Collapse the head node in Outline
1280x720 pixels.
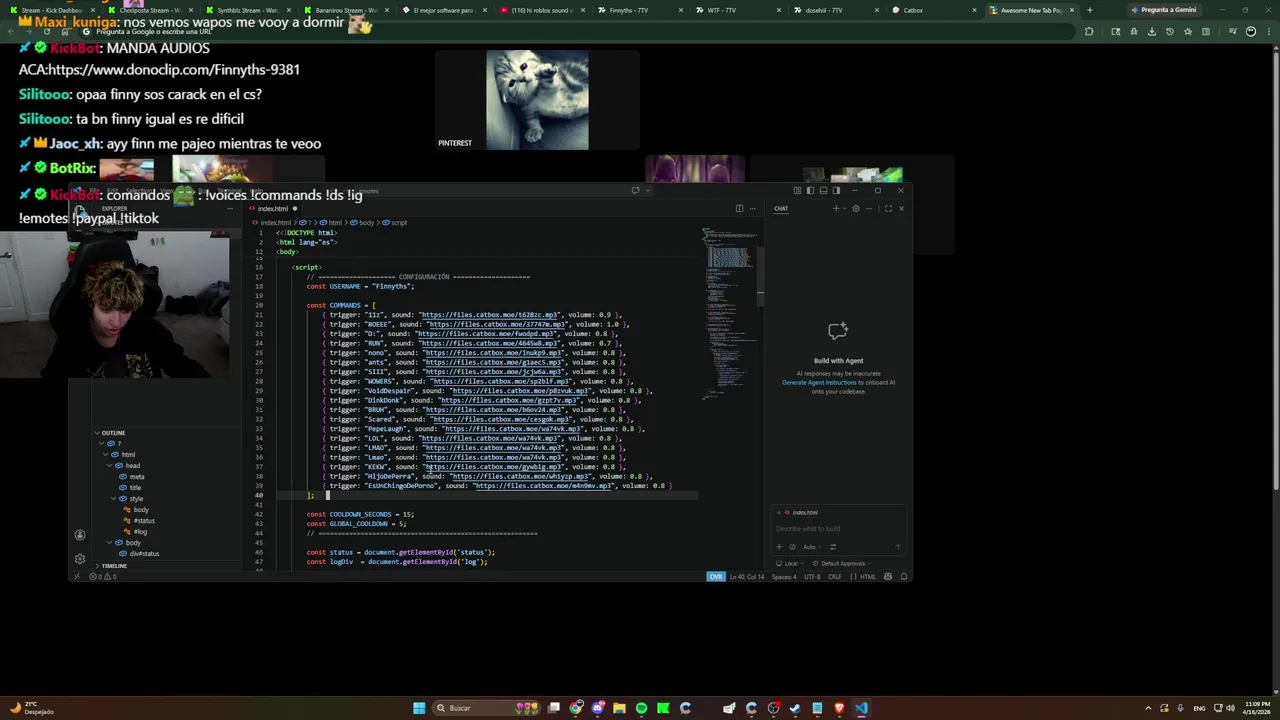pos(111,466)
